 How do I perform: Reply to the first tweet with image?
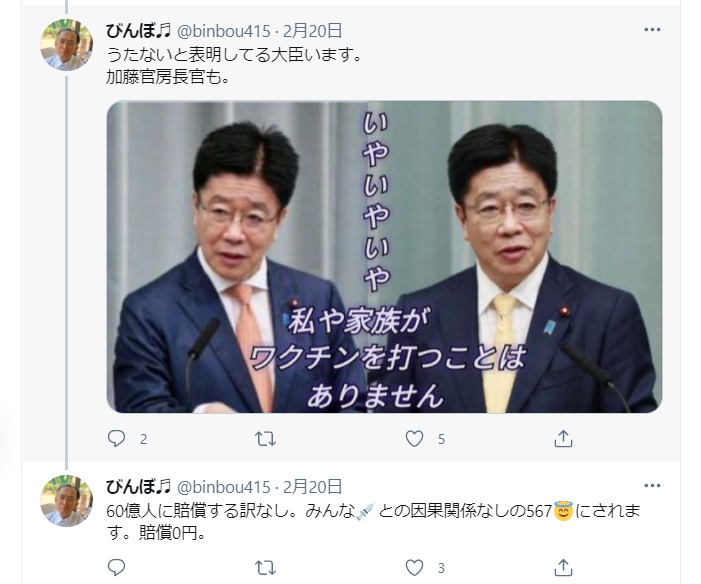117,439
